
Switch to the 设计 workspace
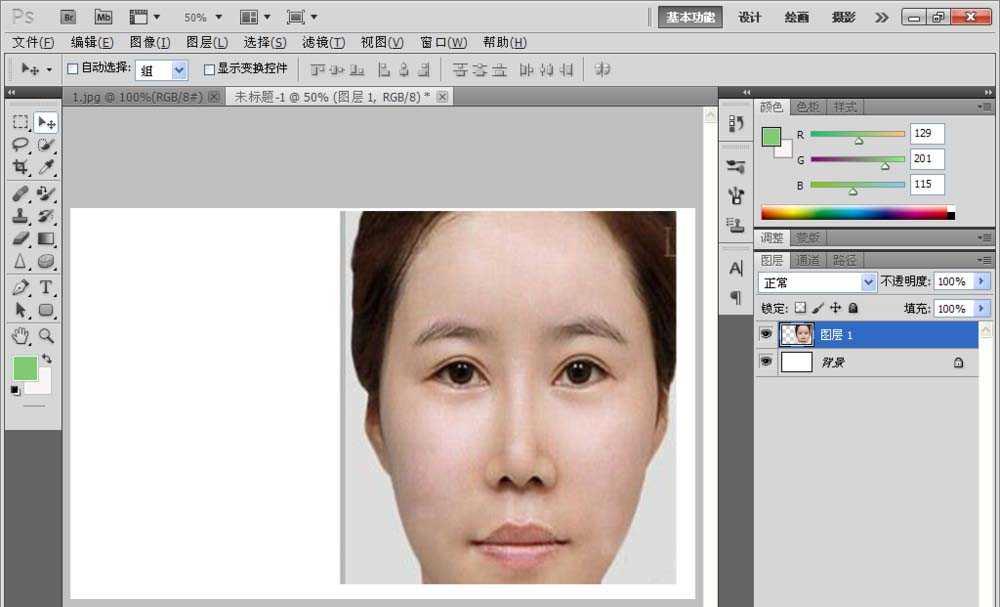click(750, 17)
